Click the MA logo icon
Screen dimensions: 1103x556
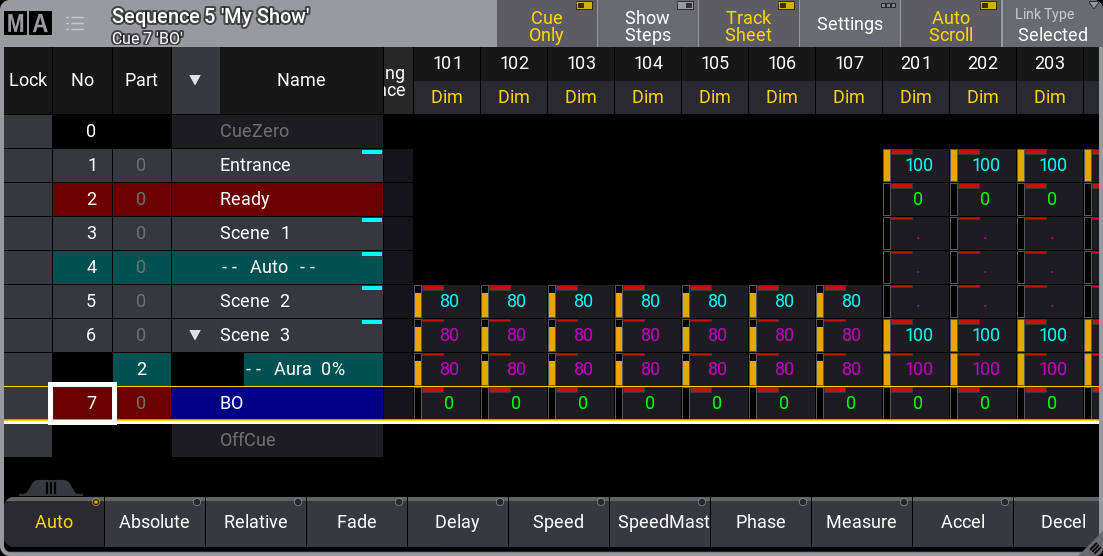27,24
